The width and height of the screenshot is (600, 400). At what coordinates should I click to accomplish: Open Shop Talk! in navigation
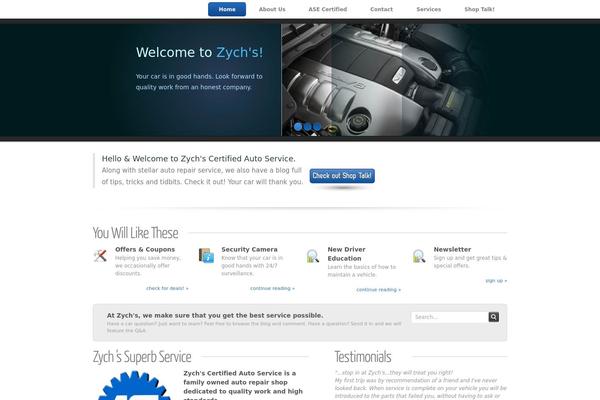click(x=479, y=9)
